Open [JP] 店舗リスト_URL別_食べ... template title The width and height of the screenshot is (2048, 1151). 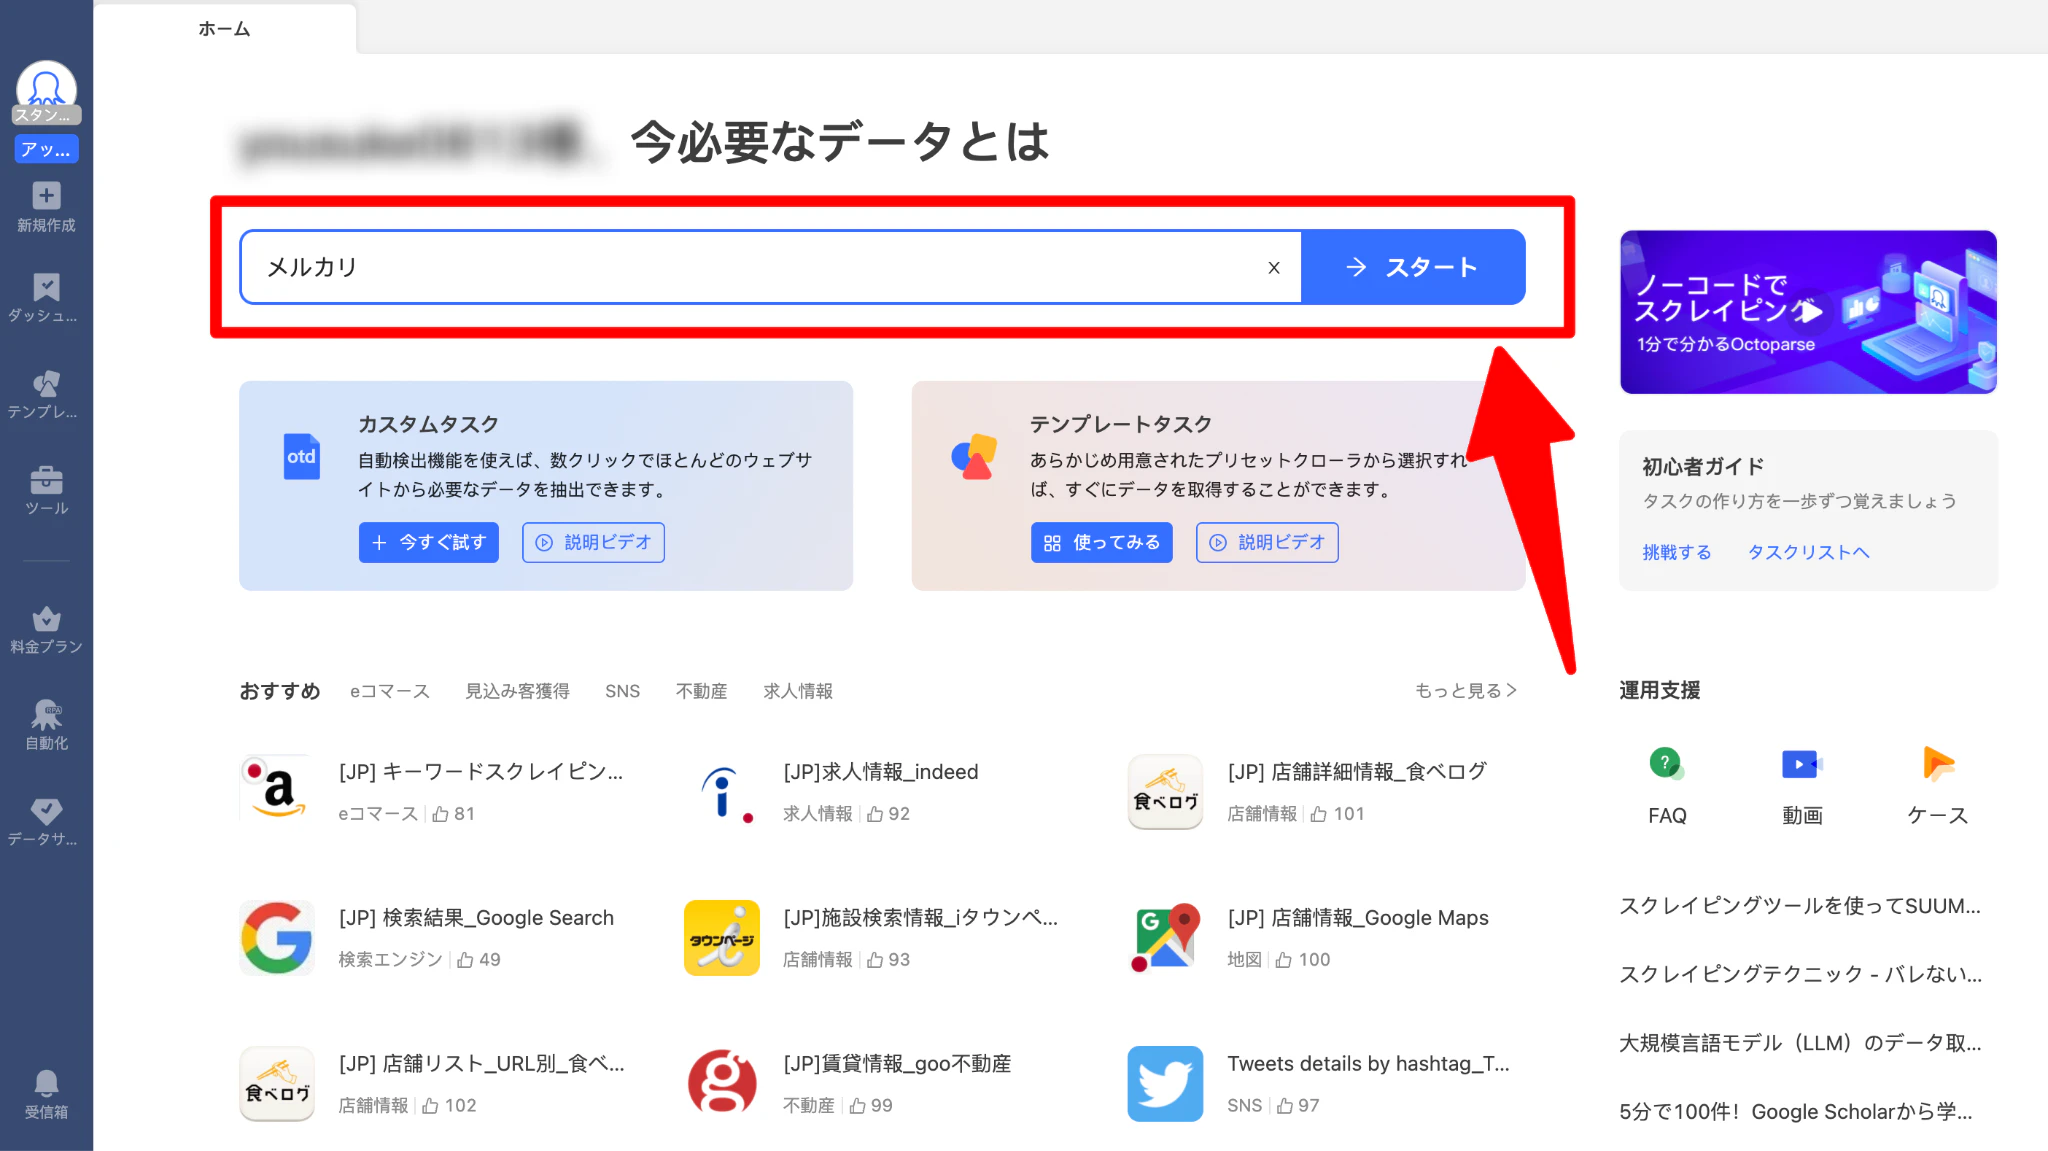[x=482, y=1064]
